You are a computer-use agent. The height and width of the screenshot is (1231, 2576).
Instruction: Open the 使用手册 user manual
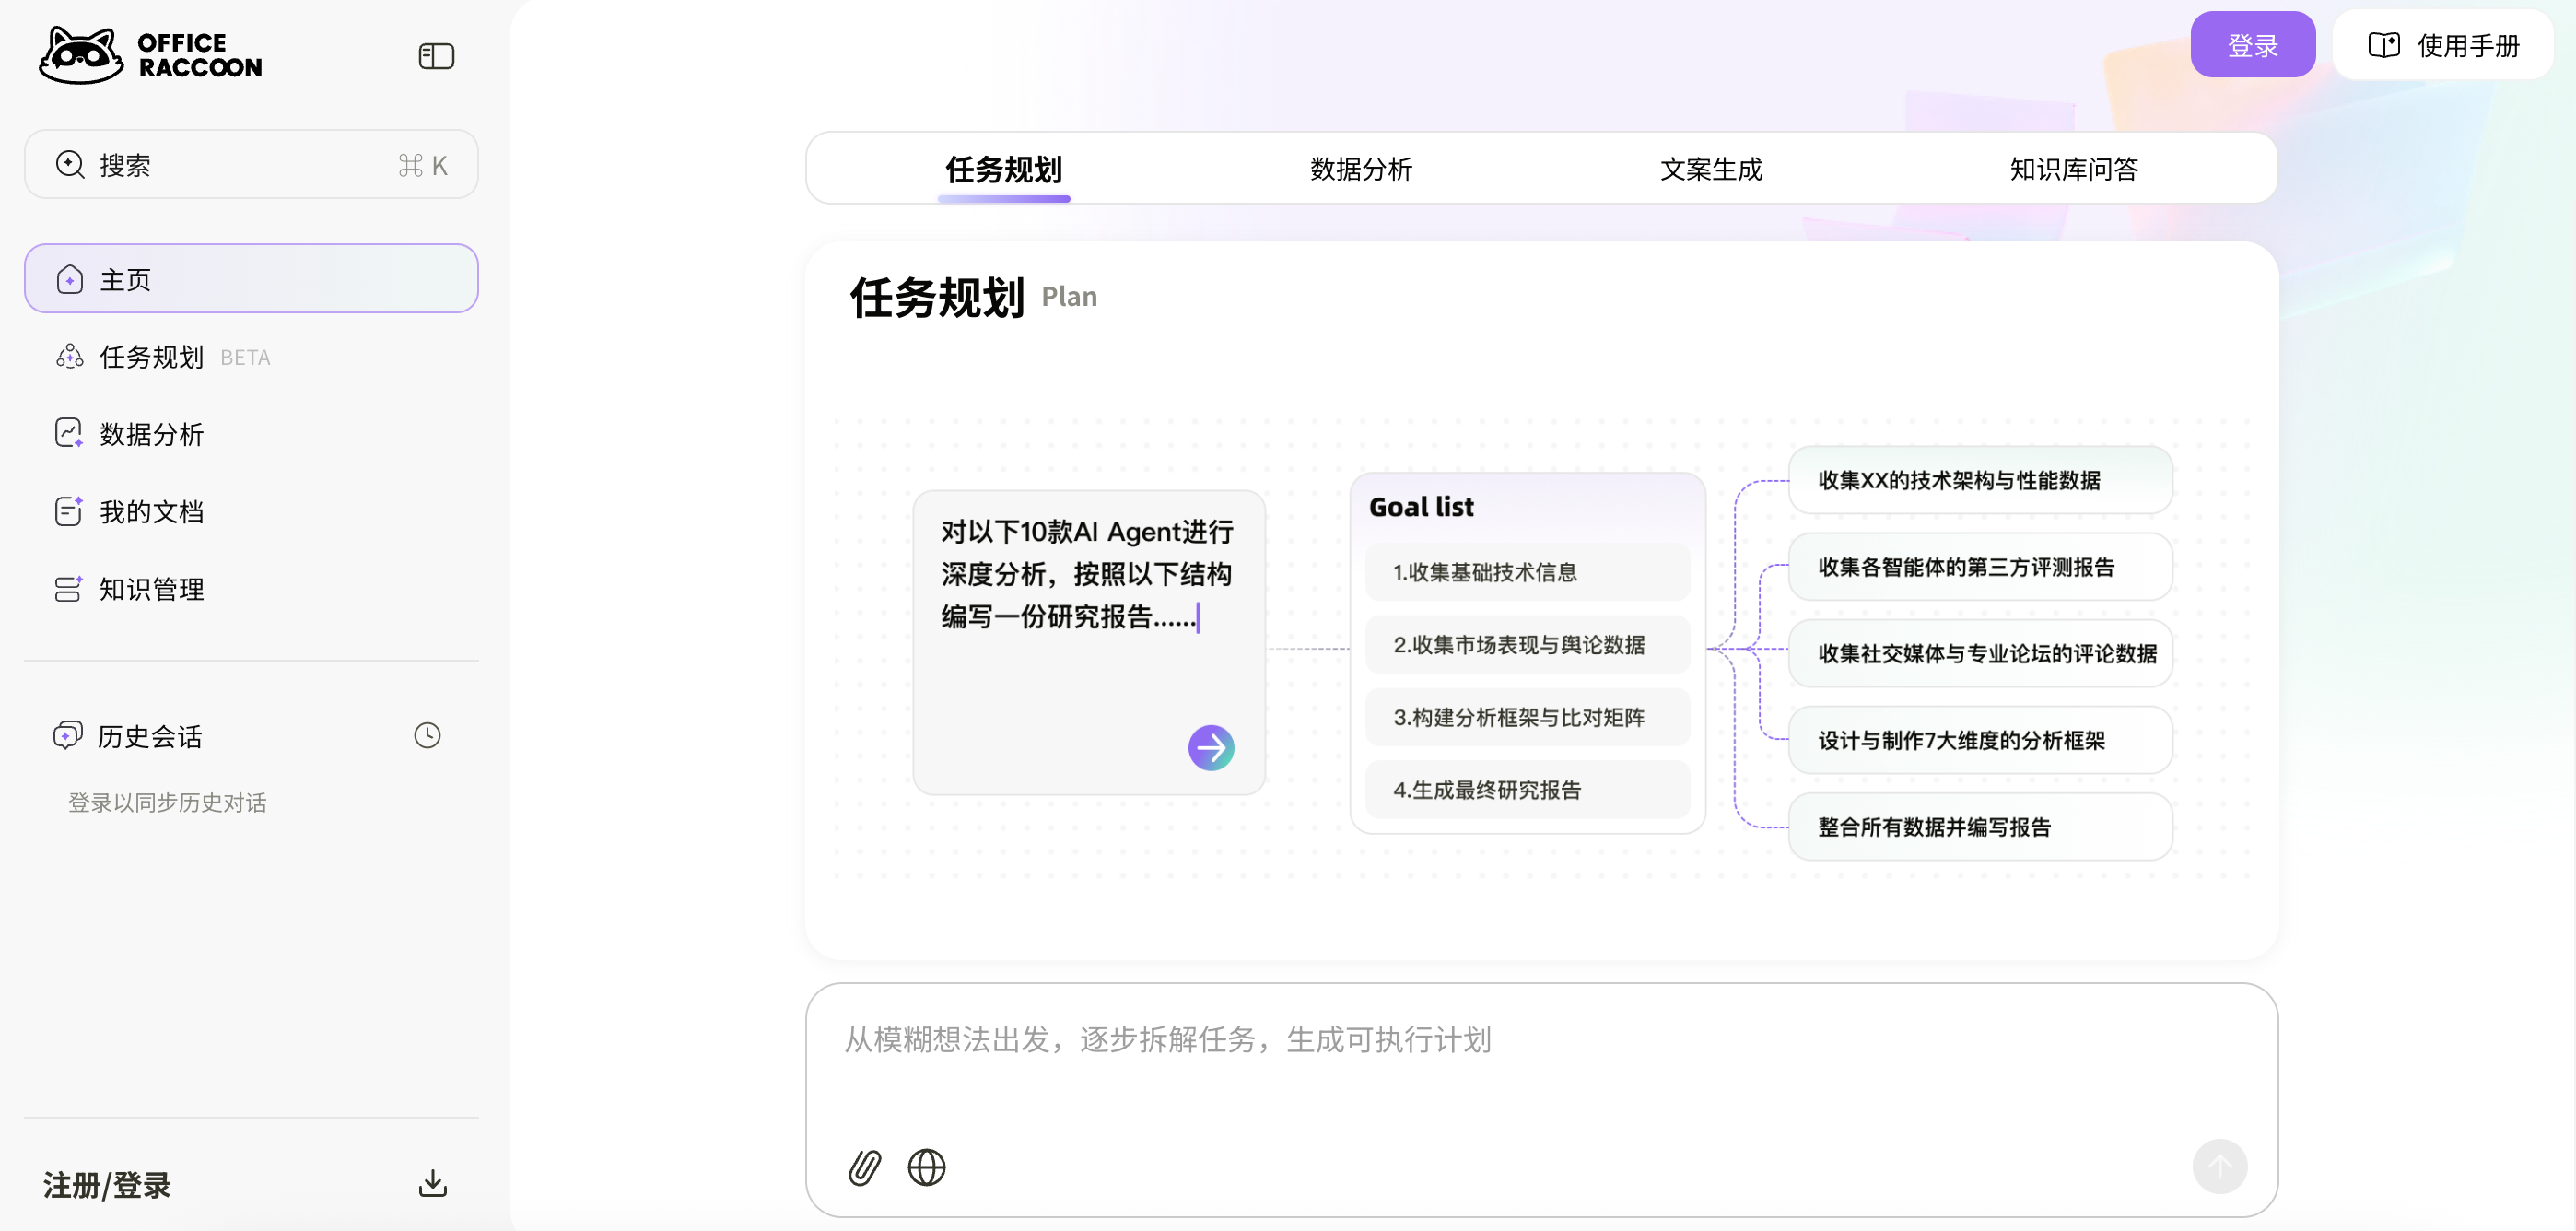pyautogui.click(x=2443, y=45)
